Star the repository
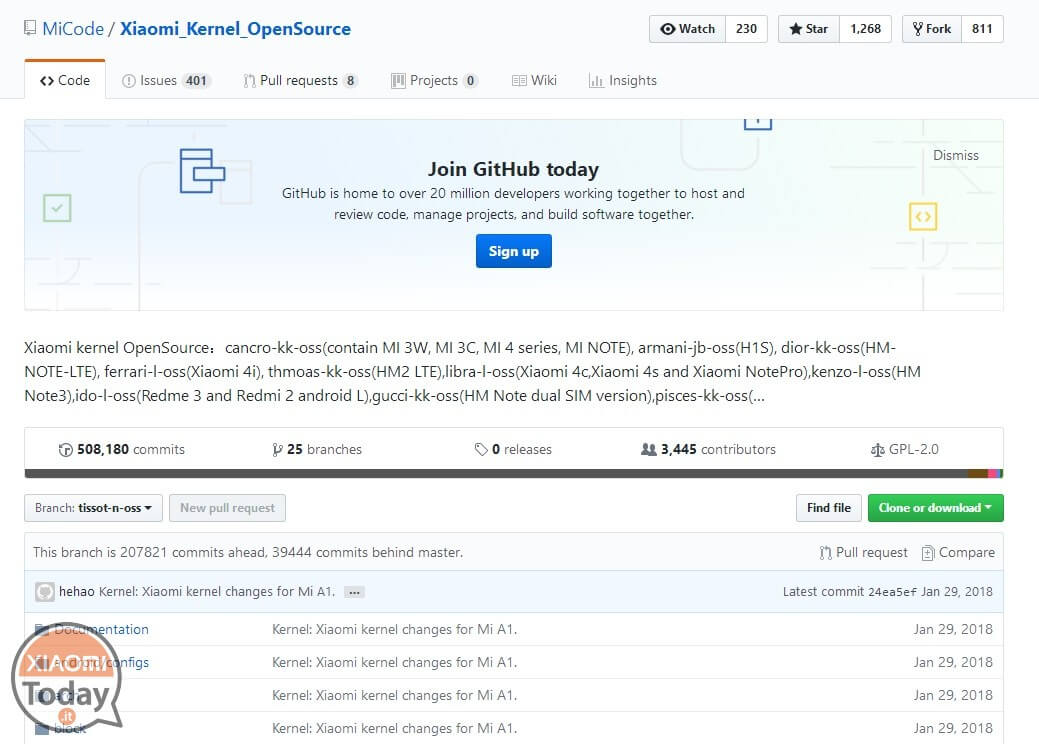The height and width of the screenshot is (744, 1039). 808,29
